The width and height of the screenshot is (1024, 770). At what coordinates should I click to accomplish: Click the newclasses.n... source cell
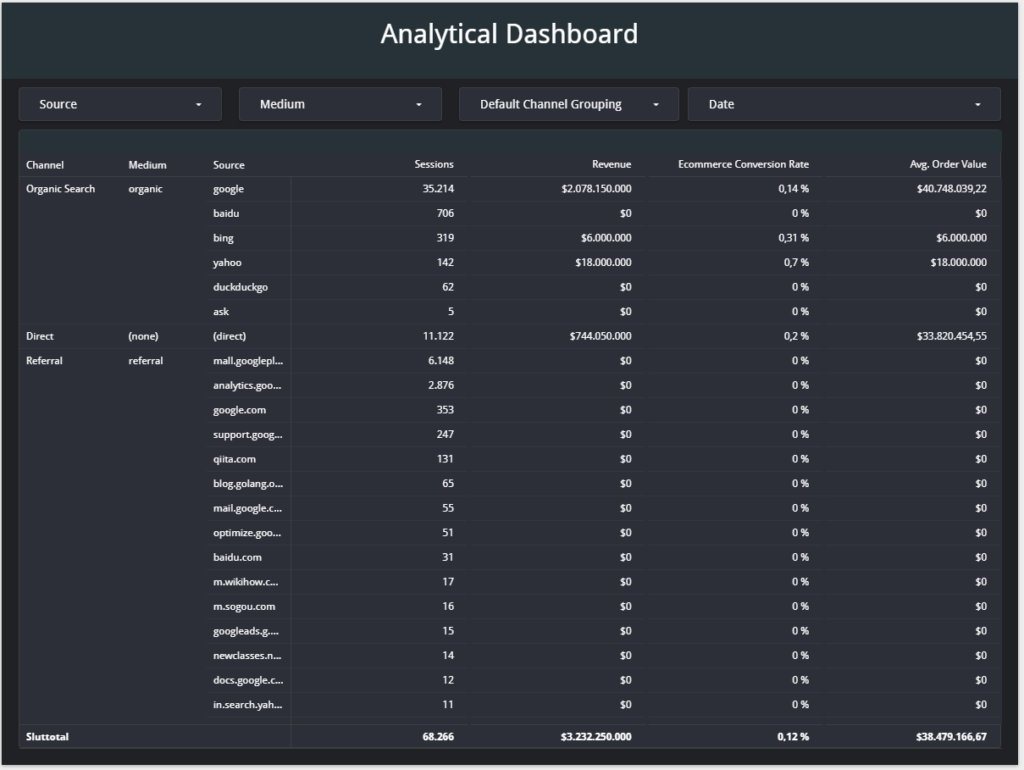point(248,656)
